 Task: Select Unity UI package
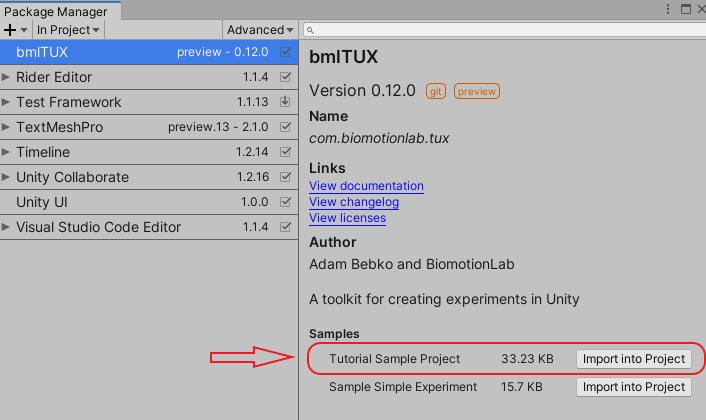(149, 202)
